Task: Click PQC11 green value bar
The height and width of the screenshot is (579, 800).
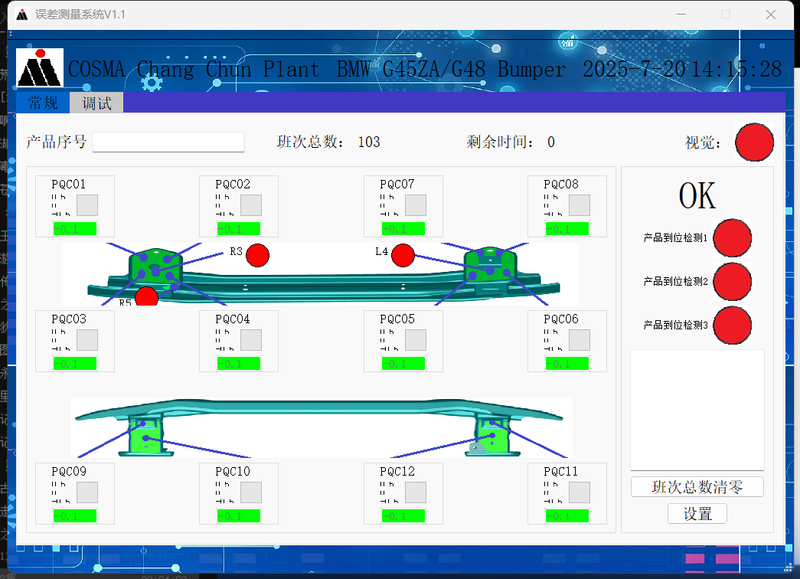Action: 567,516
